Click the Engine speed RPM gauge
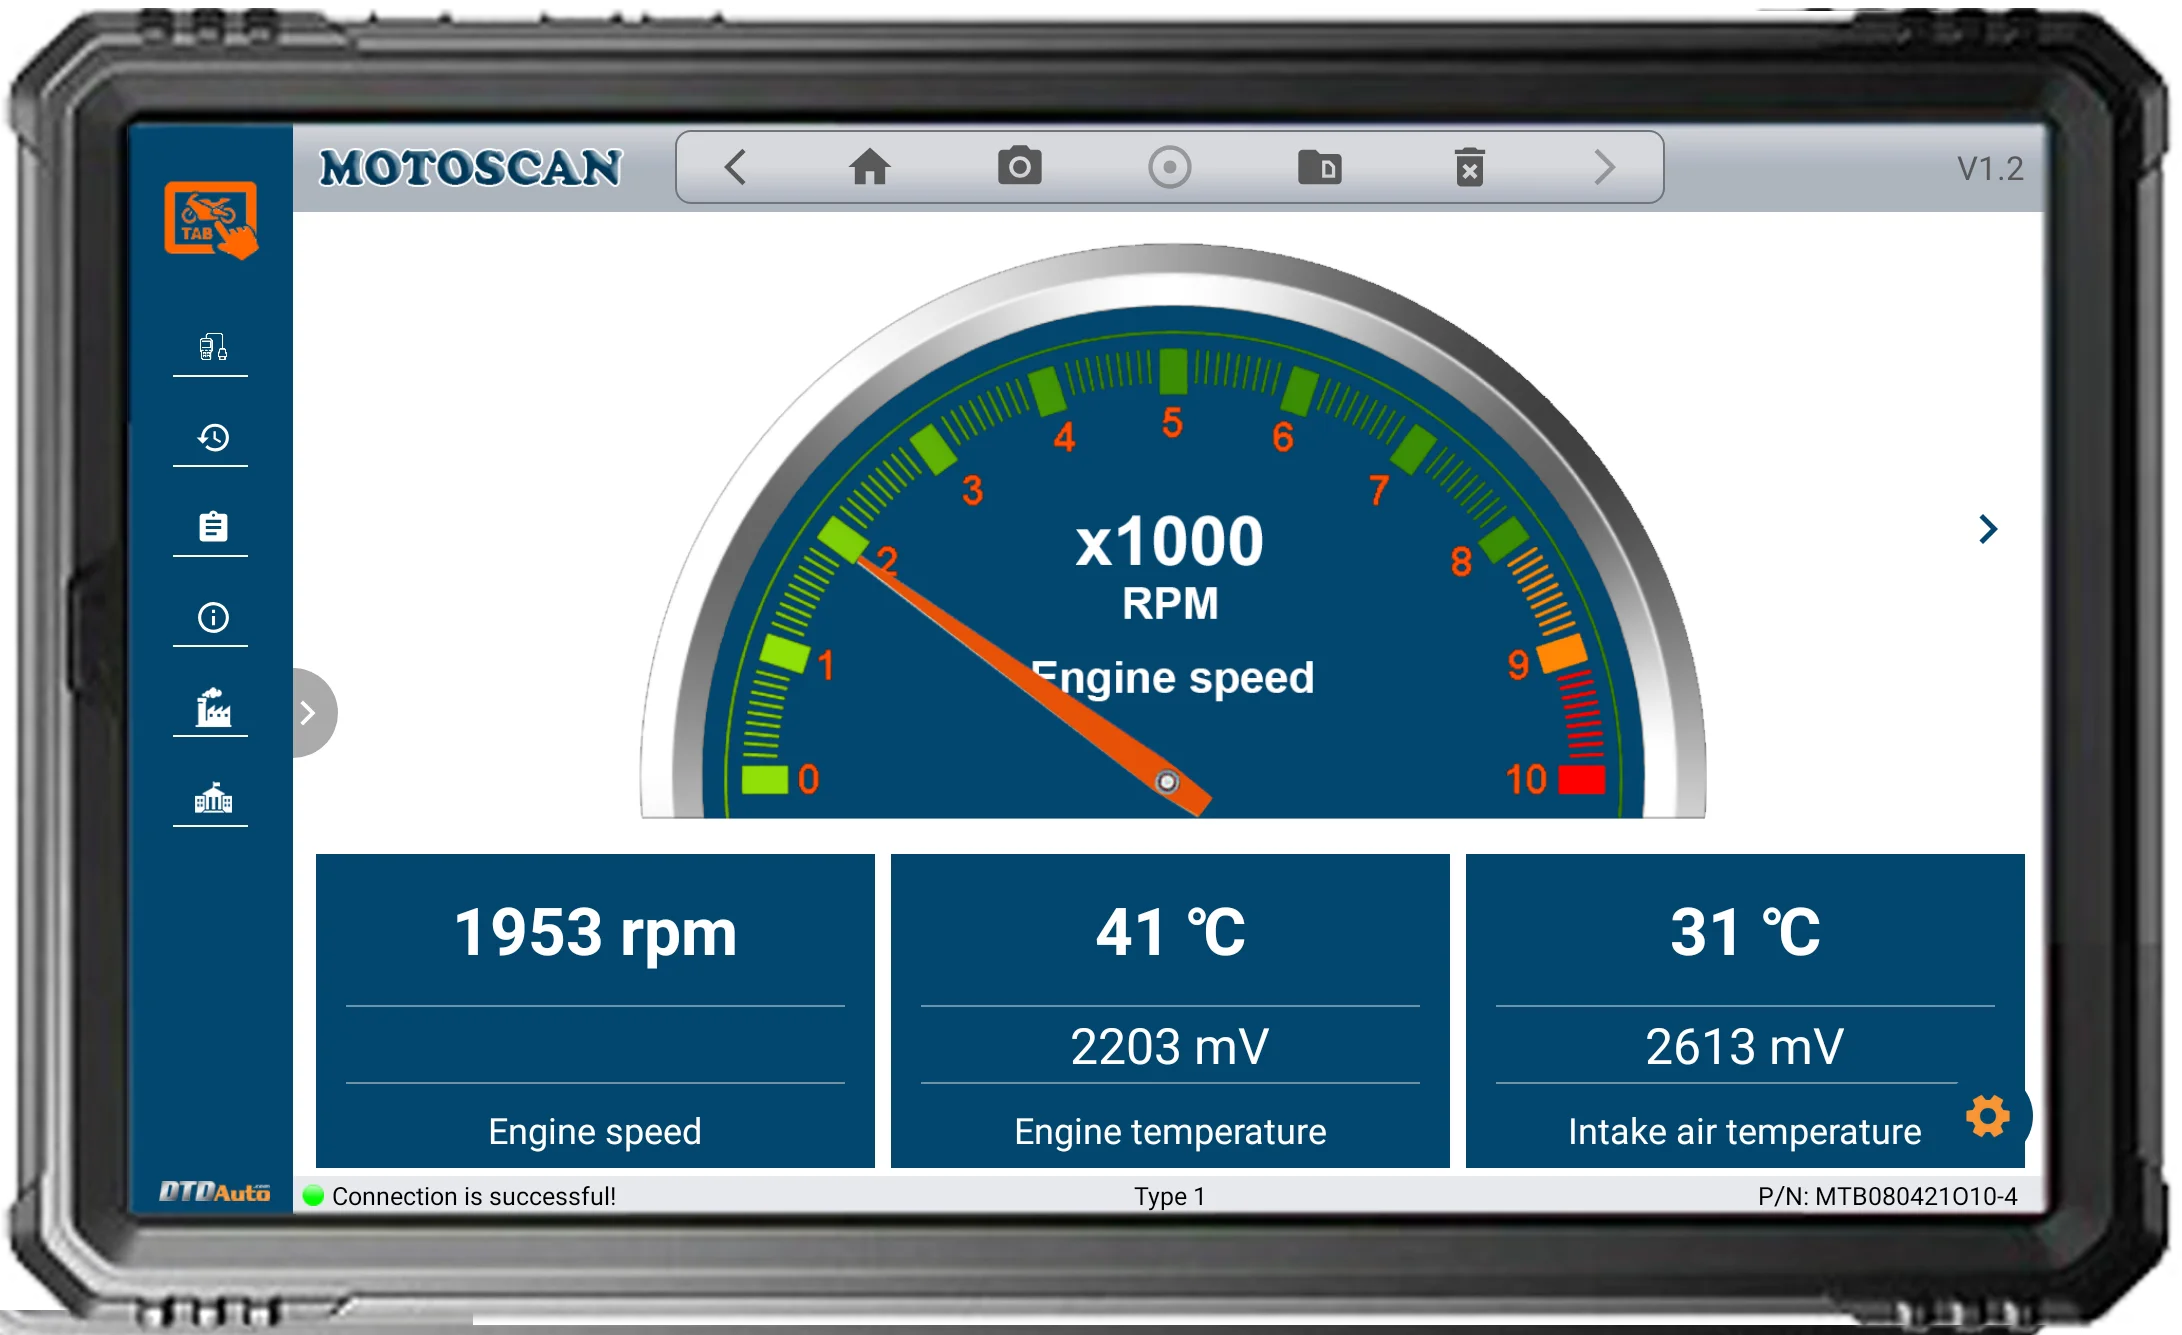 pyautogui.click(x=1173, y=532)
